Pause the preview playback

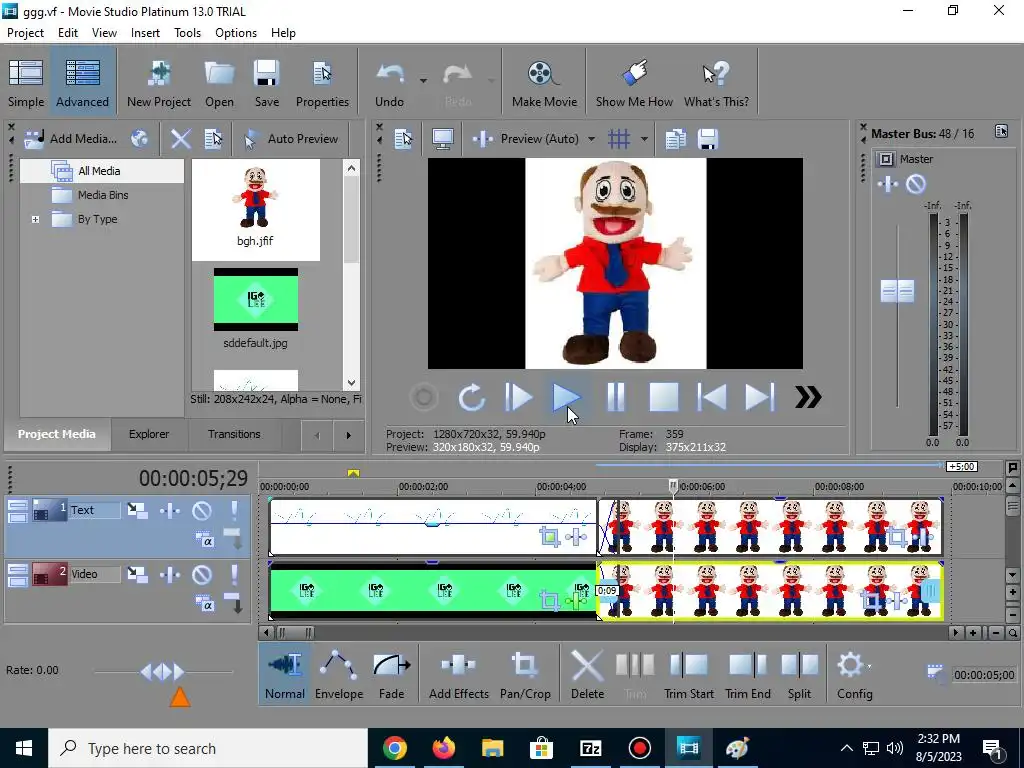click(615, 397)
